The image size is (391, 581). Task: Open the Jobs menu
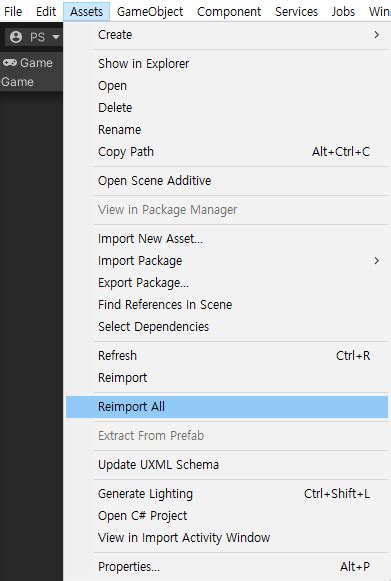pyautogui.click(x=343, y=11)
